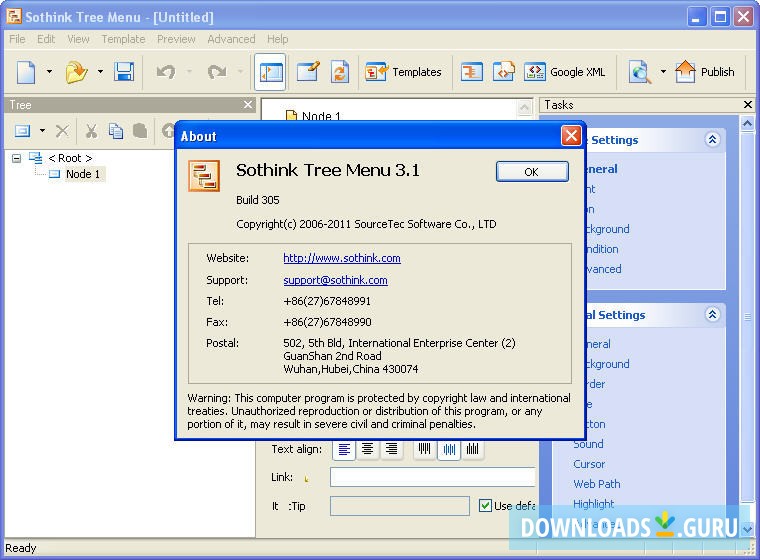Click the Link input field
Screen dimensions: 760x560
(x=432, y=477)
